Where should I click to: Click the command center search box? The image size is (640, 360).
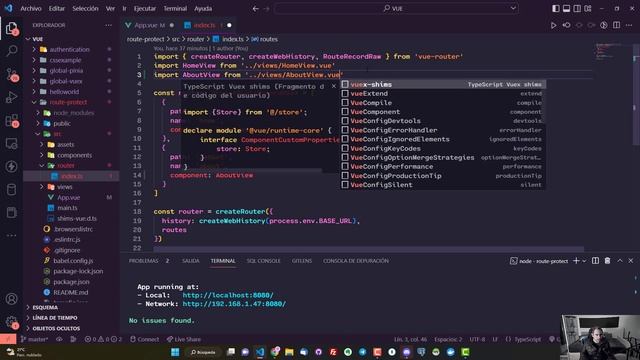[396, 9]
